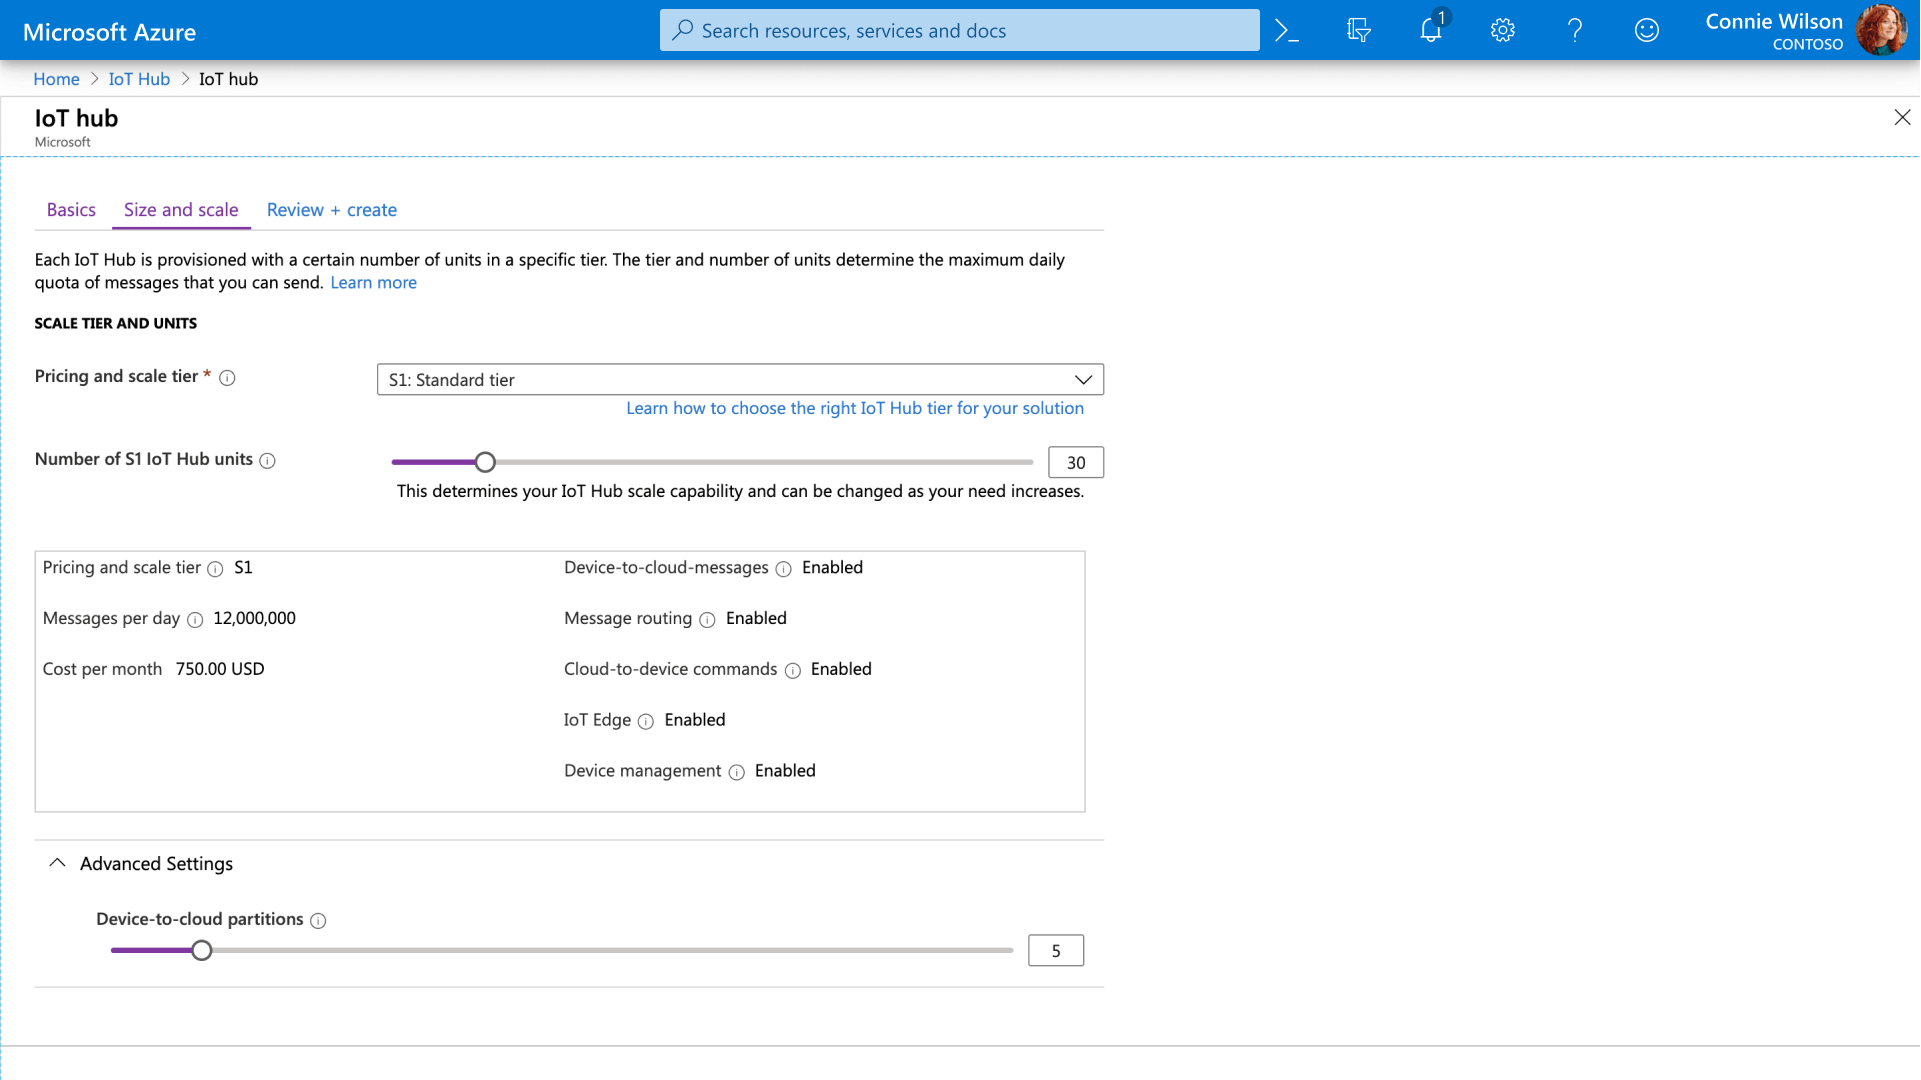Click Connie Wilson's profile avatar
This screenshot has height=1080, width=1921.
(1881, 30)
